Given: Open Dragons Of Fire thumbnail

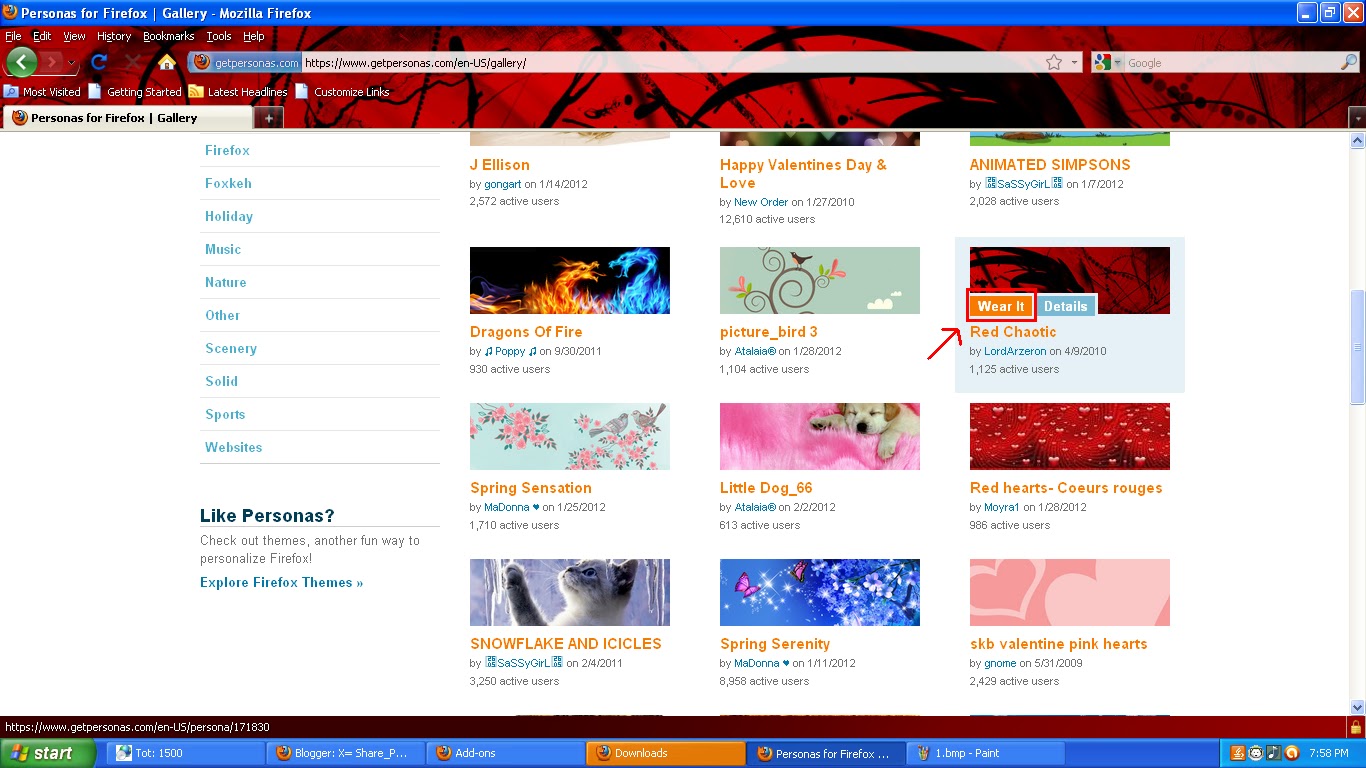Looking at the screenshot, I should 570,280.
